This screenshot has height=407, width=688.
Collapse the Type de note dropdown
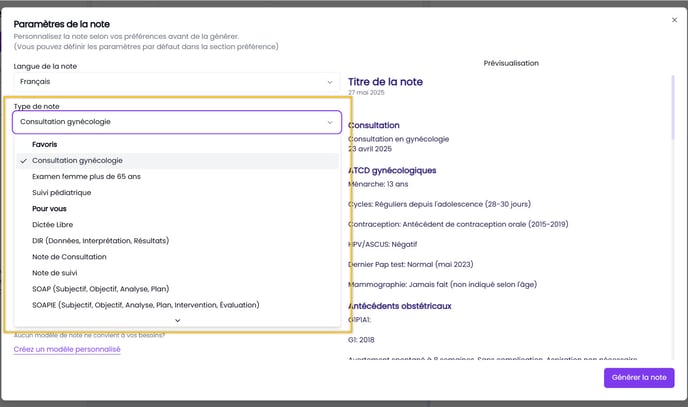[176, 122]
